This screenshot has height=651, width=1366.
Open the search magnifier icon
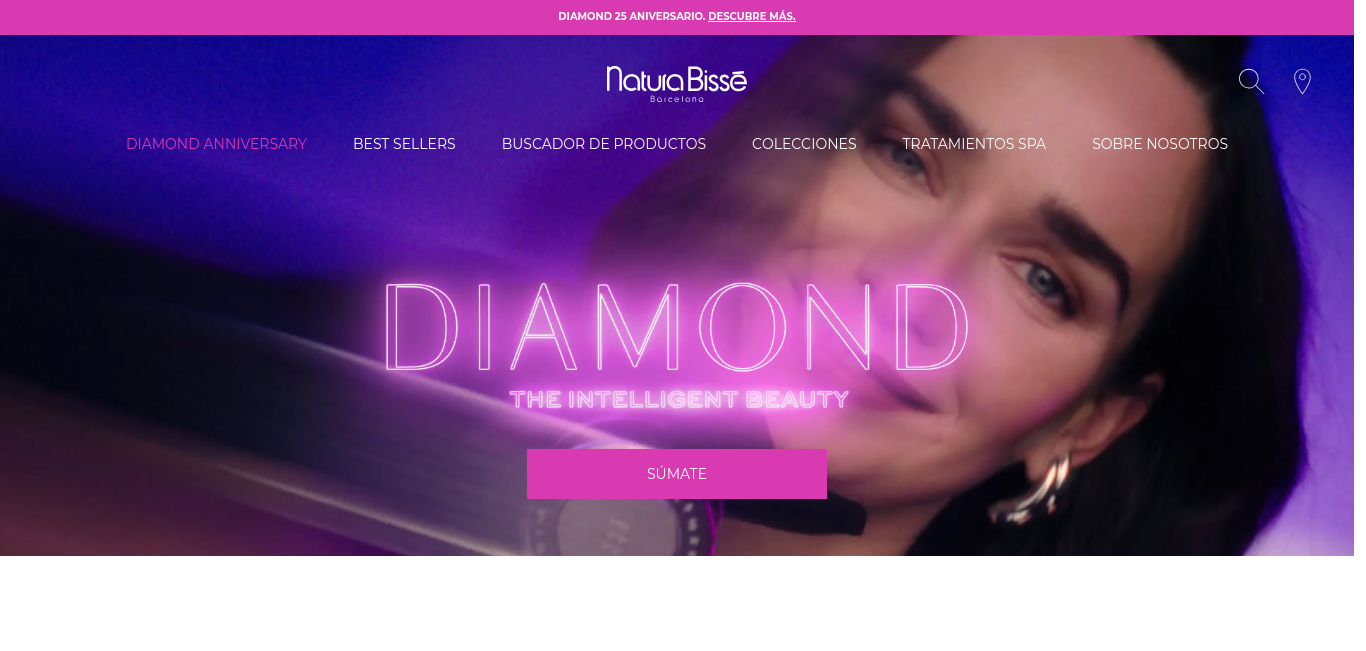pyautogui.click(x=1251, y=82)
